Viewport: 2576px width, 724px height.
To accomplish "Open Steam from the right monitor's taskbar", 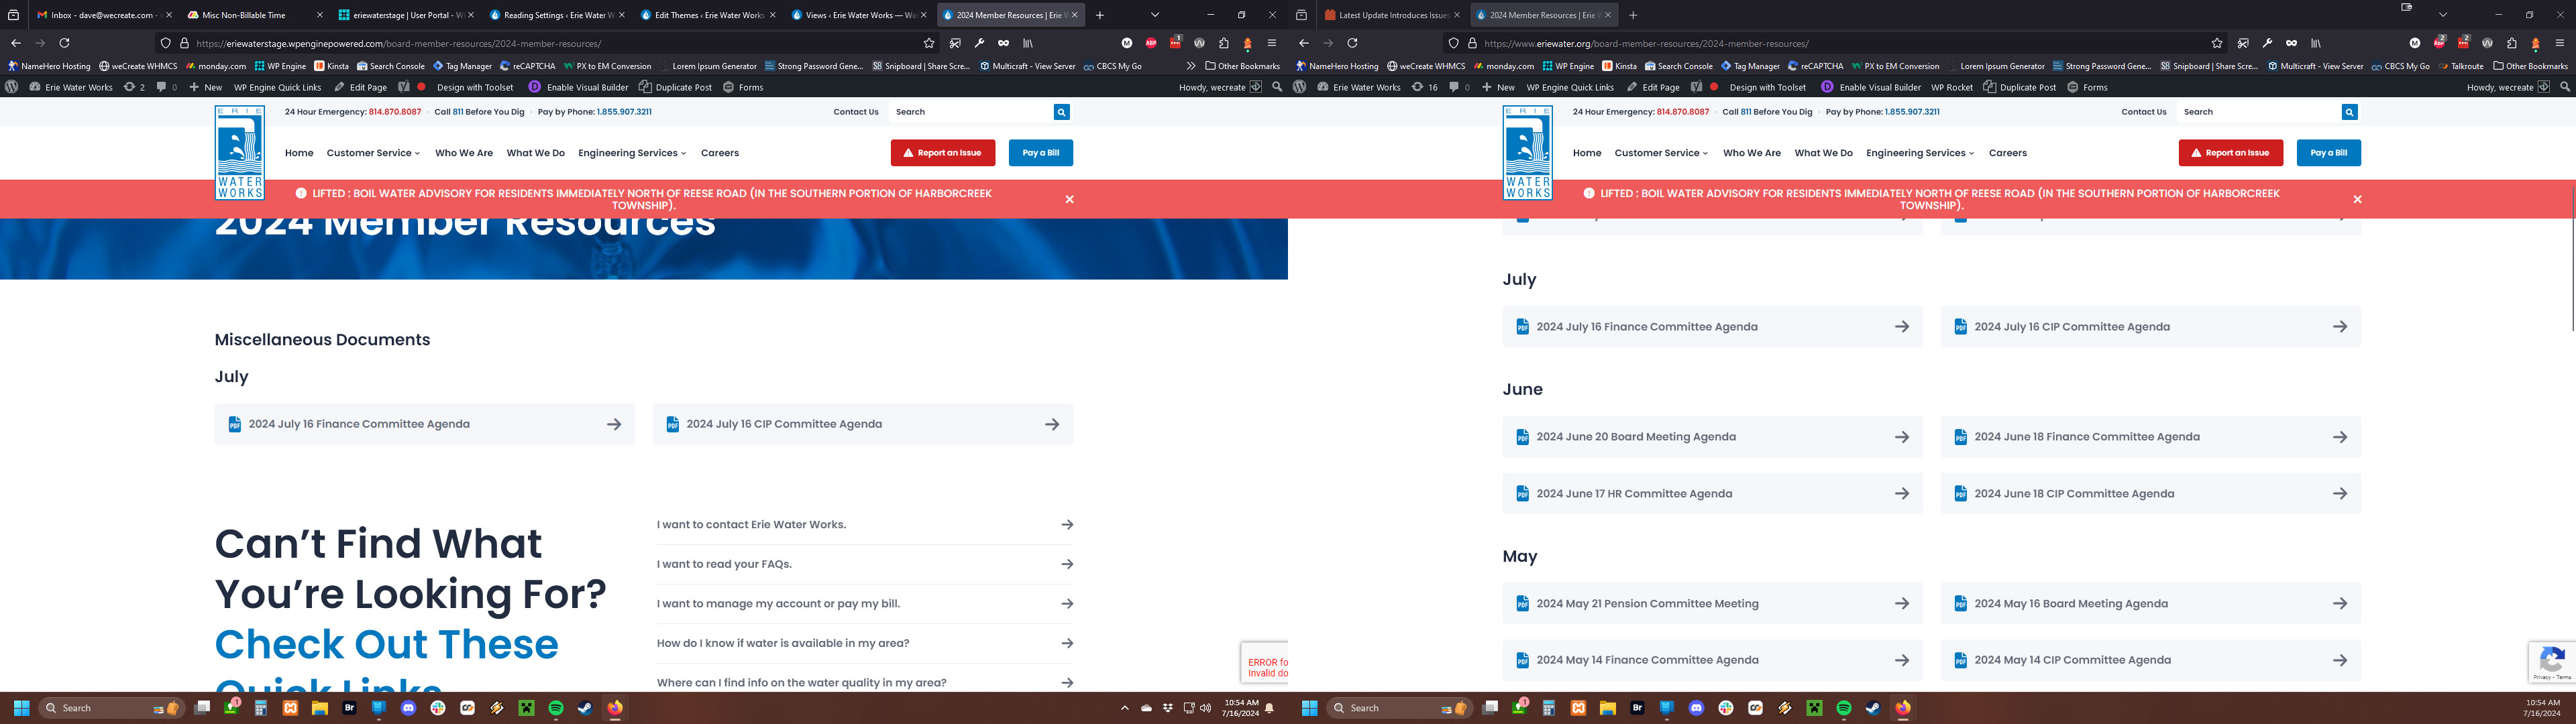I will click(1873, 708).
